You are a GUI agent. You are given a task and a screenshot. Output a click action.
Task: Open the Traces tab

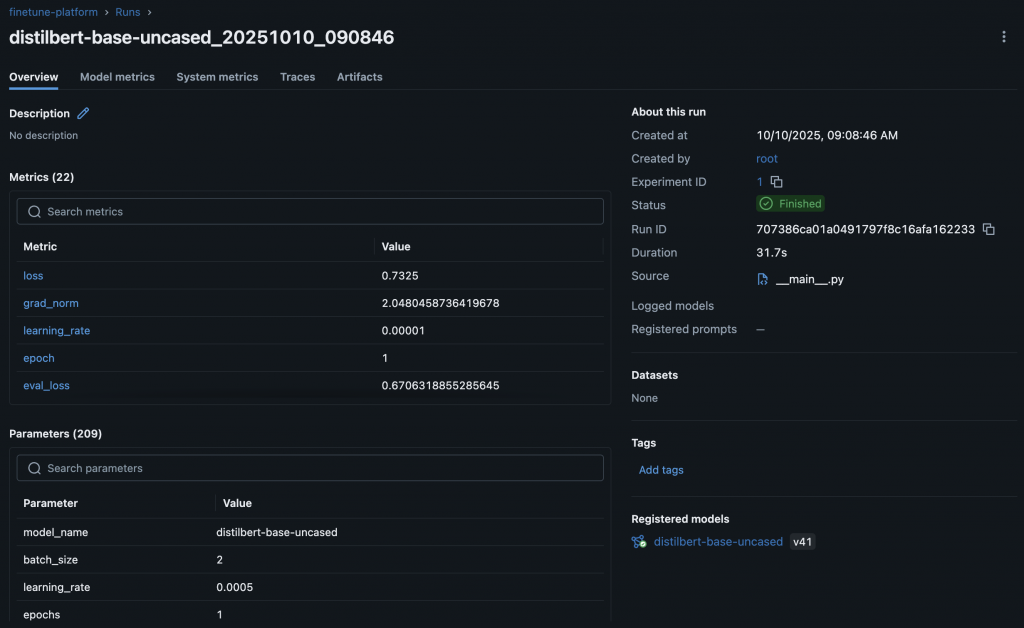pos(297,77)
